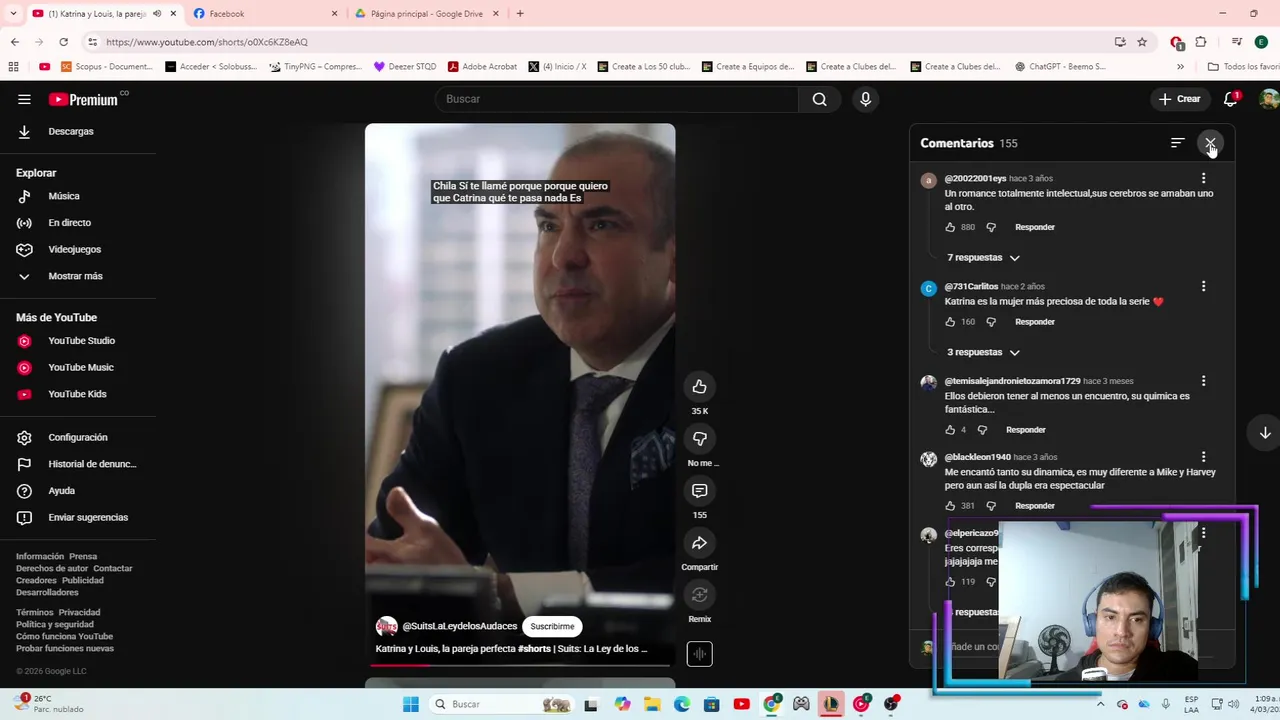
Task: Expand Mostrar más in sidebar
Action: 75,276
